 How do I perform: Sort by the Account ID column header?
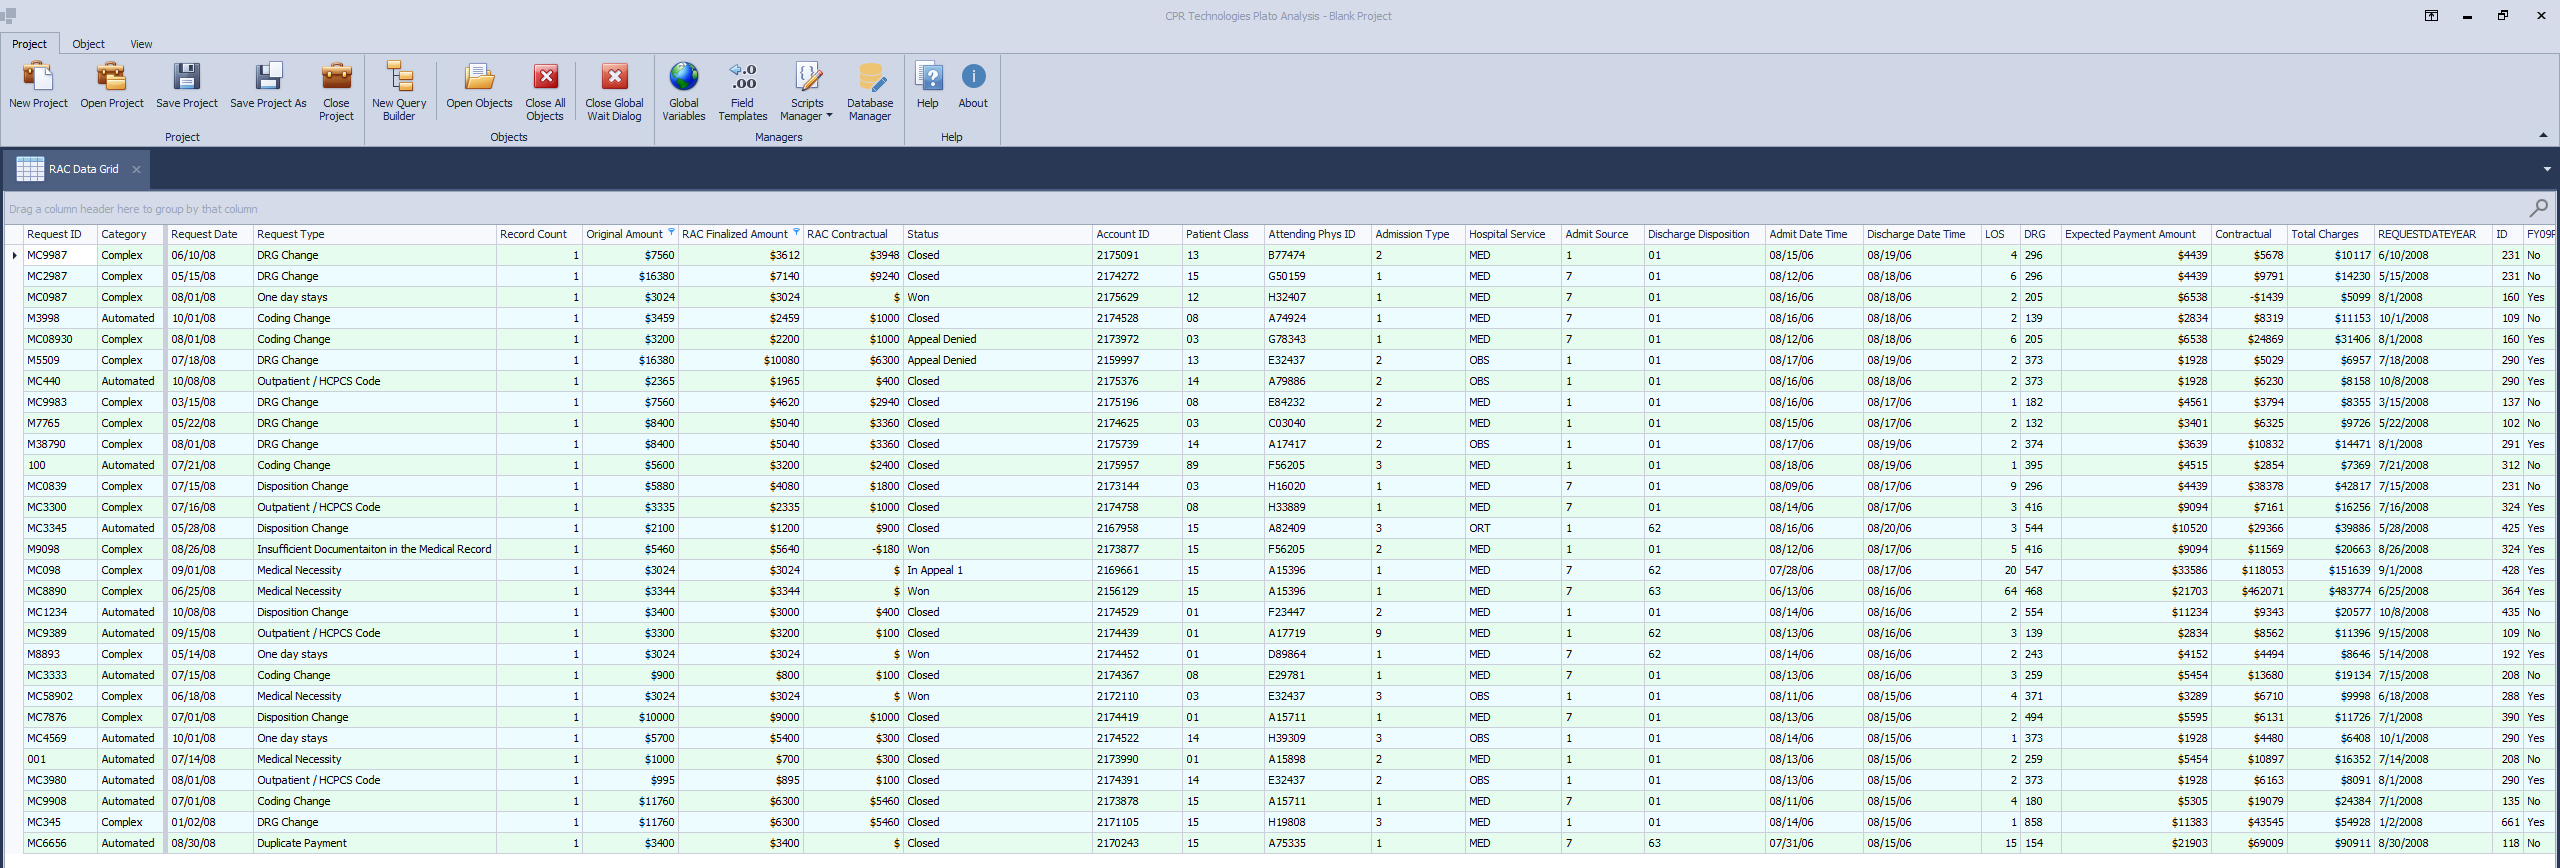[x=1137, y=234]
